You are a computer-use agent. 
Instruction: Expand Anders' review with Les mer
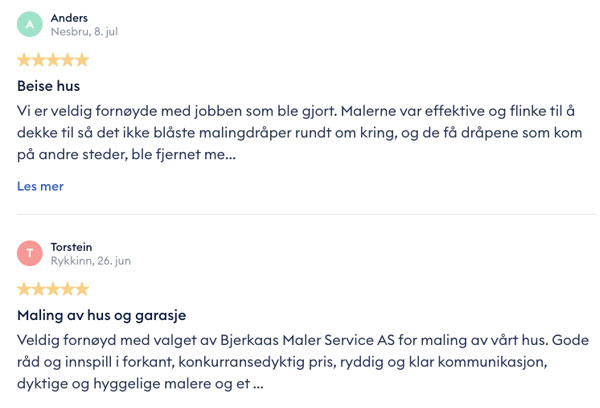pyautogui.click(x=40, y=186)
